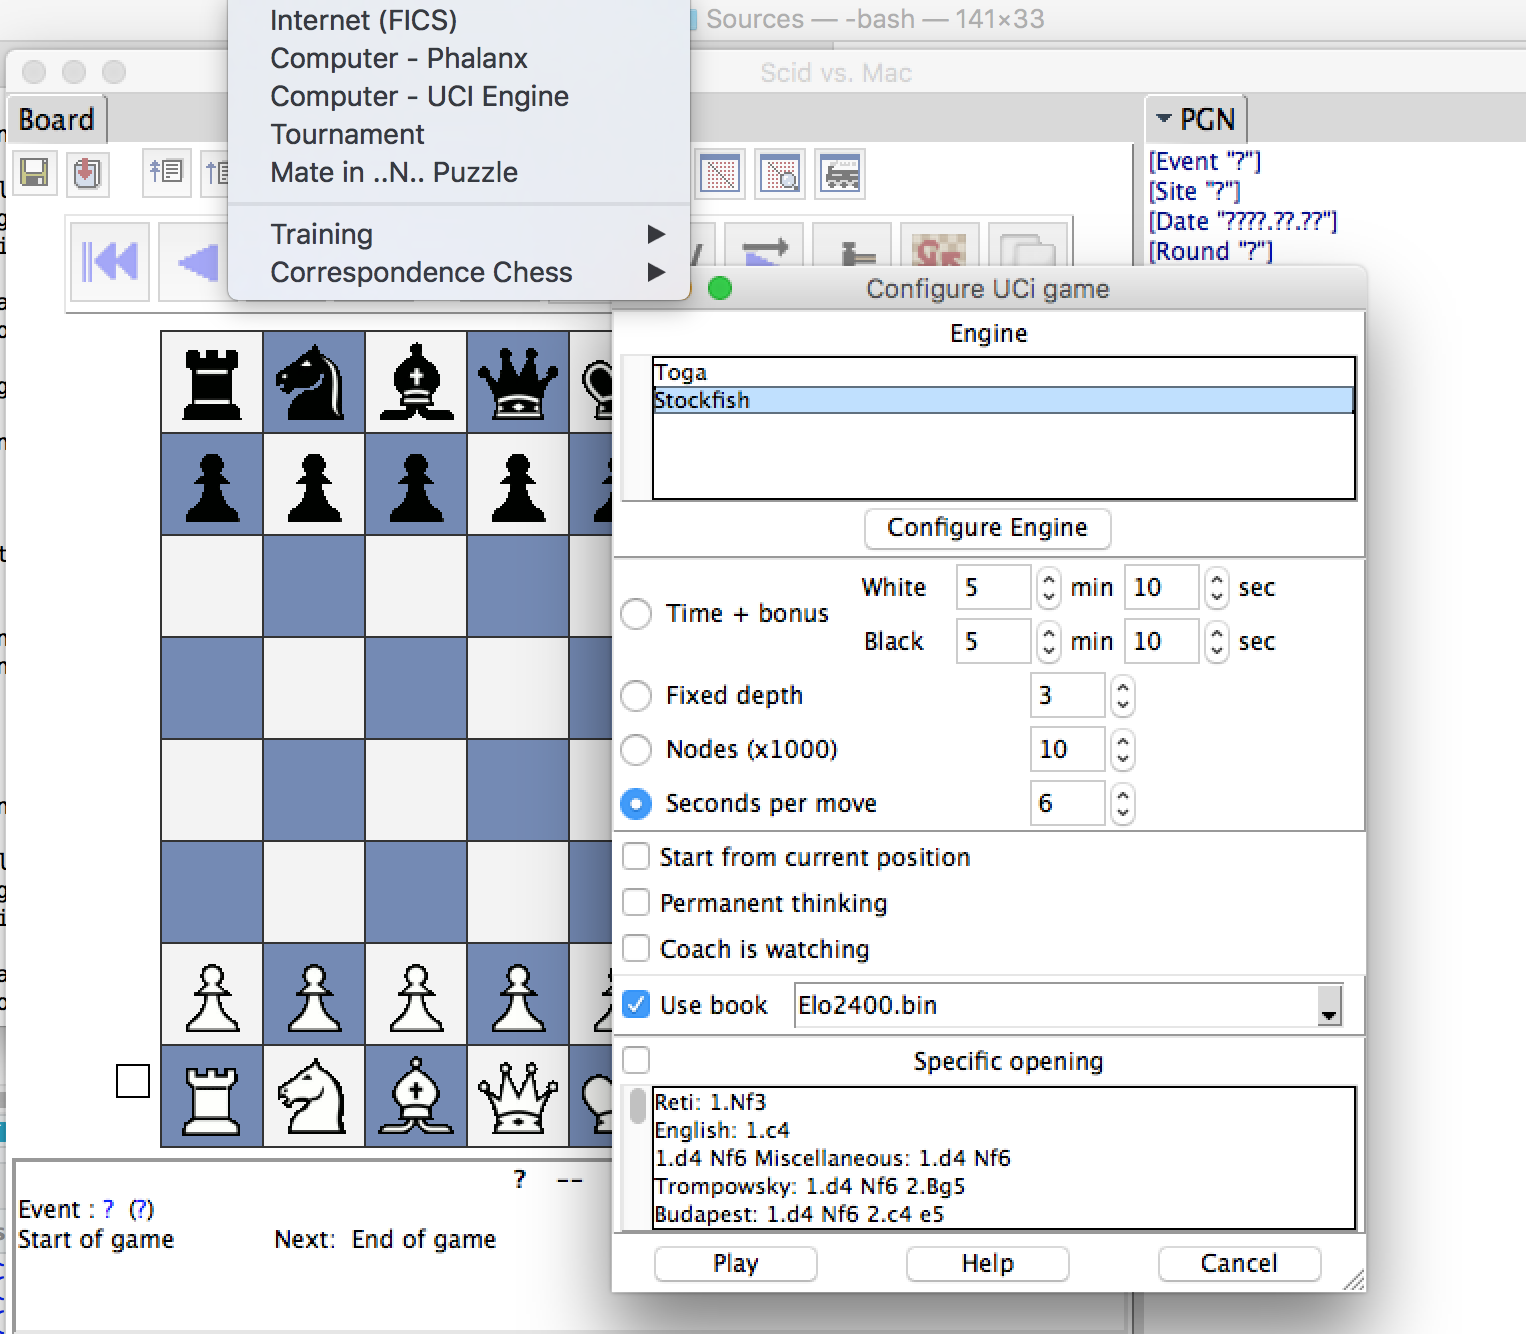
Task: Select Seconds per move radio button
Action: pyautogui.click(x=636, y=804)
